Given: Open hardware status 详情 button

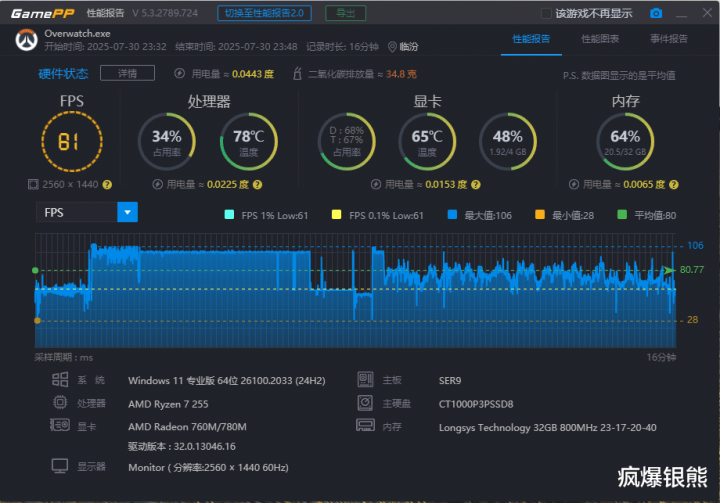Looking at the screenshot, I should pyautogui.click(x=127, y=73).
